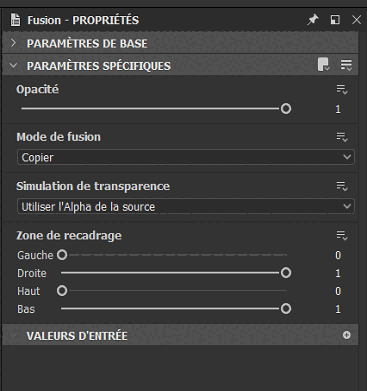Click the document icon beside Fusion title
The width and height of the screenshot is (367, 391).
point(15,20)
